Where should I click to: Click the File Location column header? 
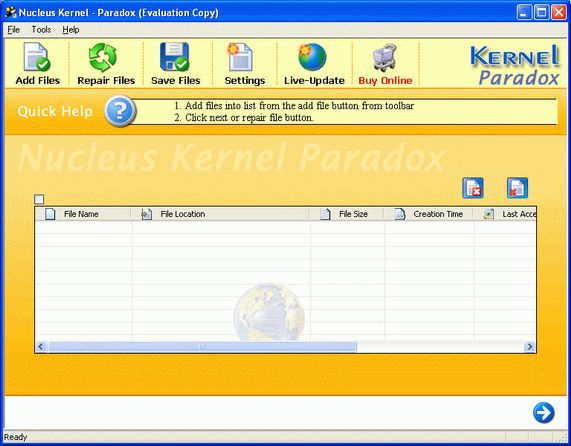point(220,214)
